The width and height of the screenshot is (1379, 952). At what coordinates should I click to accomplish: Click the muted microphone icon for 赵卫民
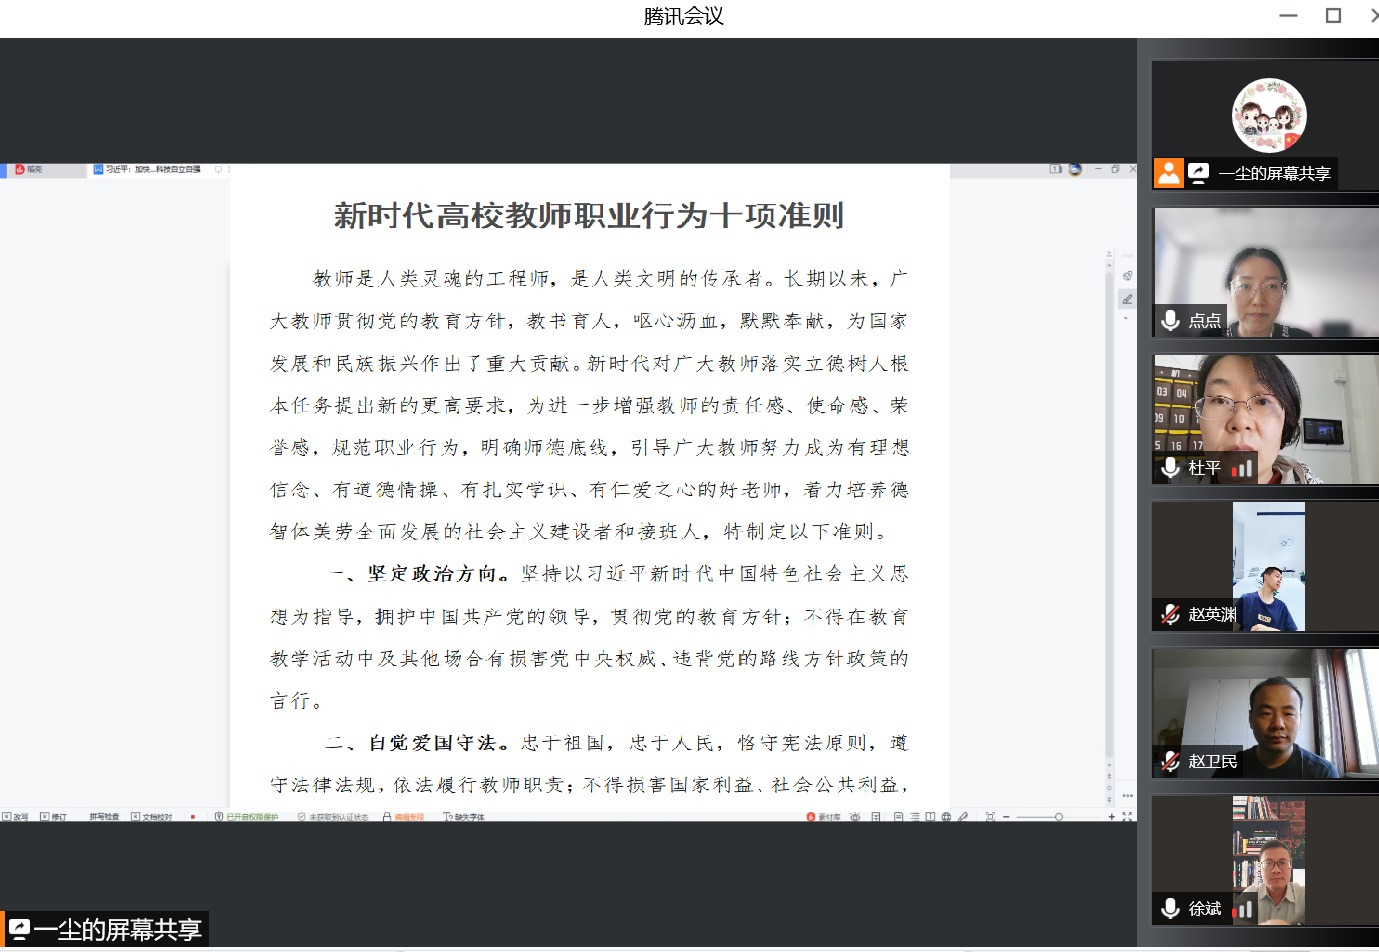[1170, 761]
